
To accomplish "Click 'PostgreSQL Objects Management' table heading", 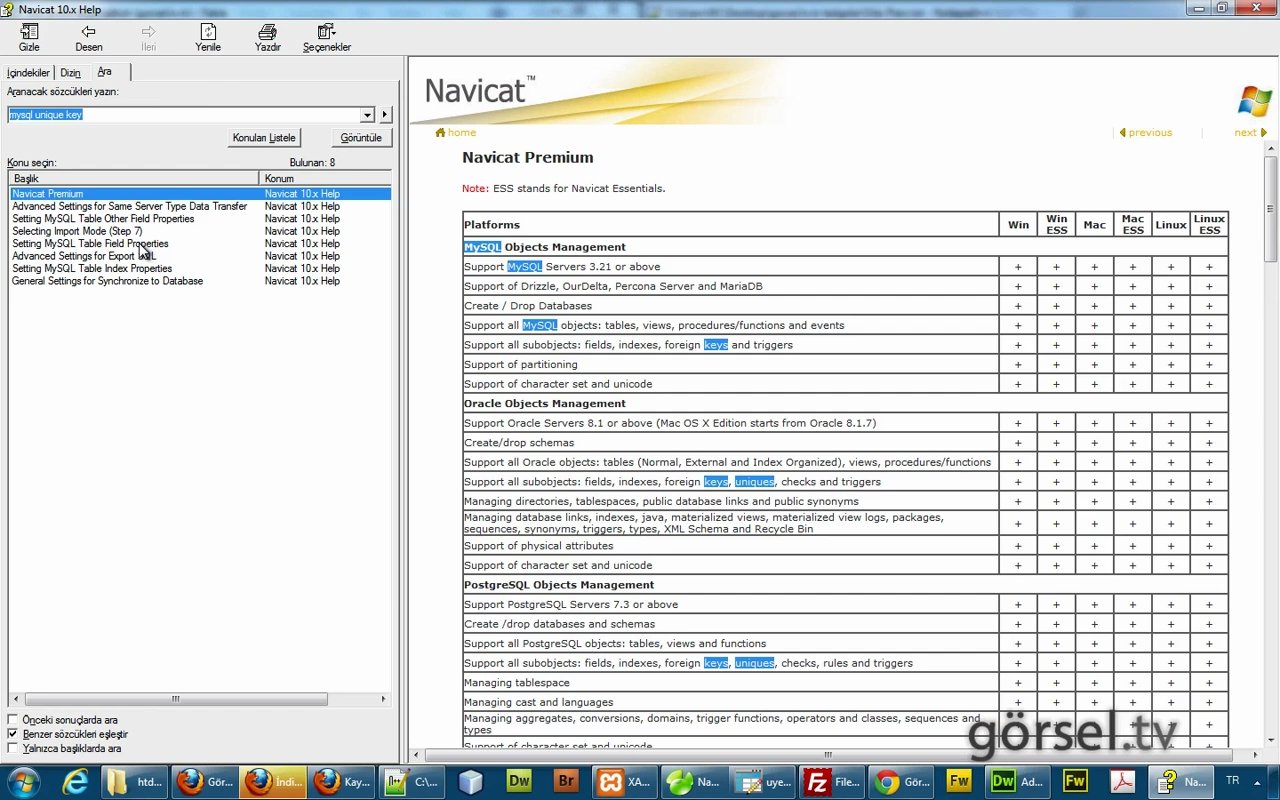I will click(x=559, y=585).
